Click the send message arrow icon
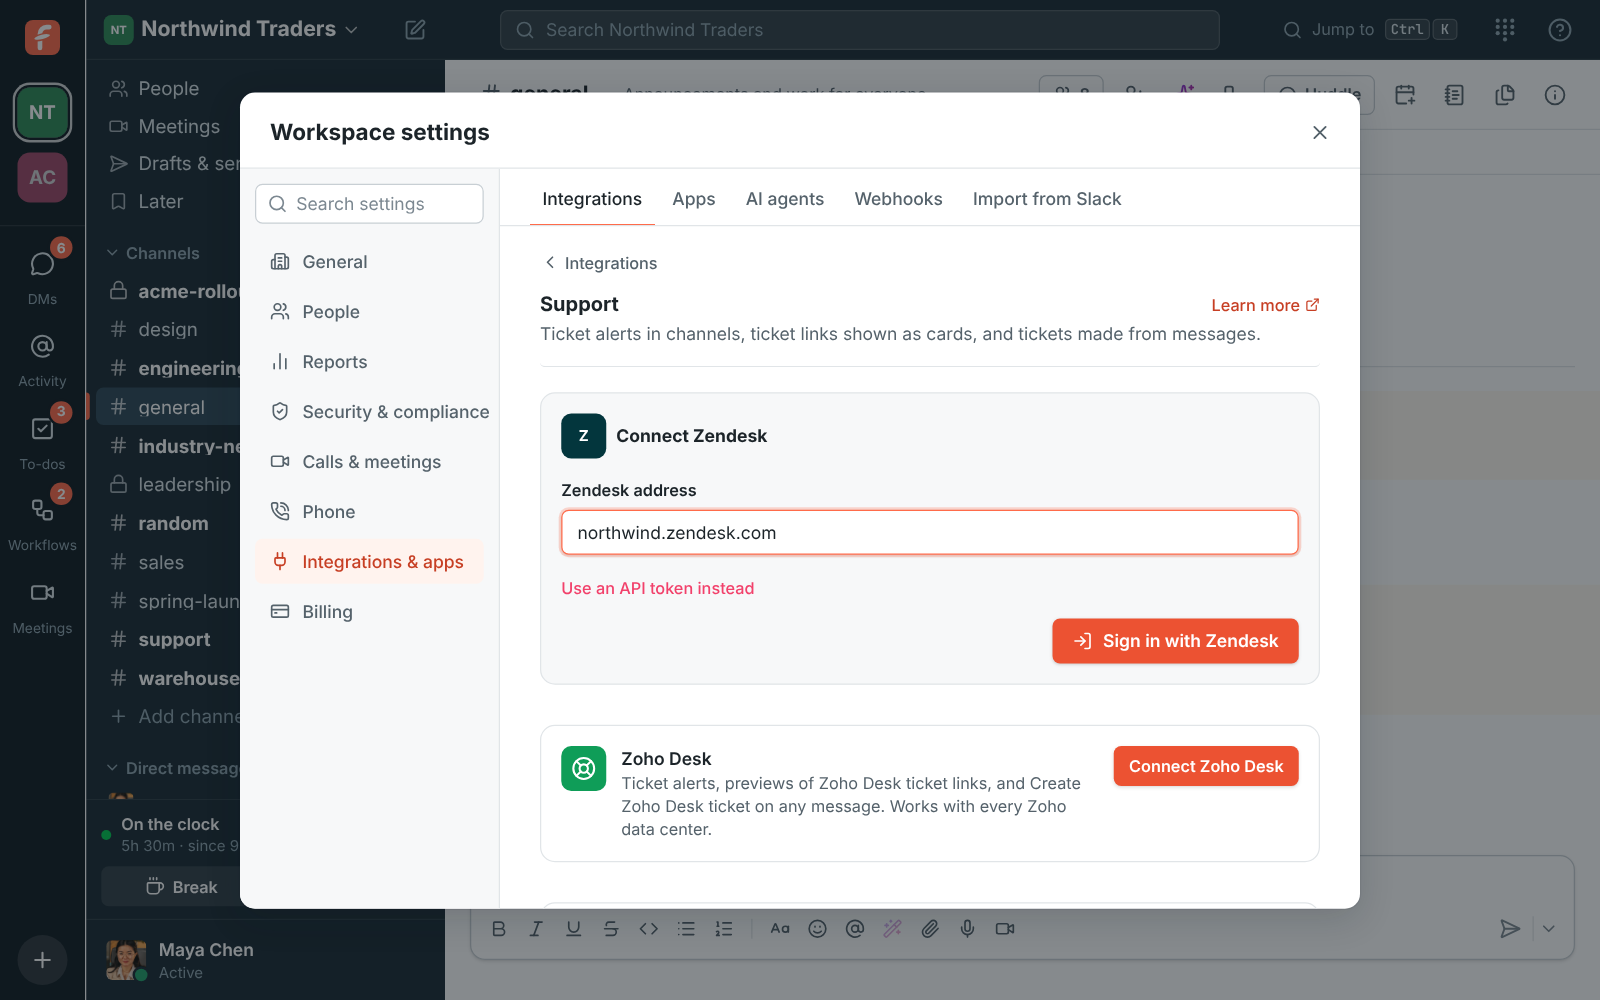 [x=1510, y=929]
